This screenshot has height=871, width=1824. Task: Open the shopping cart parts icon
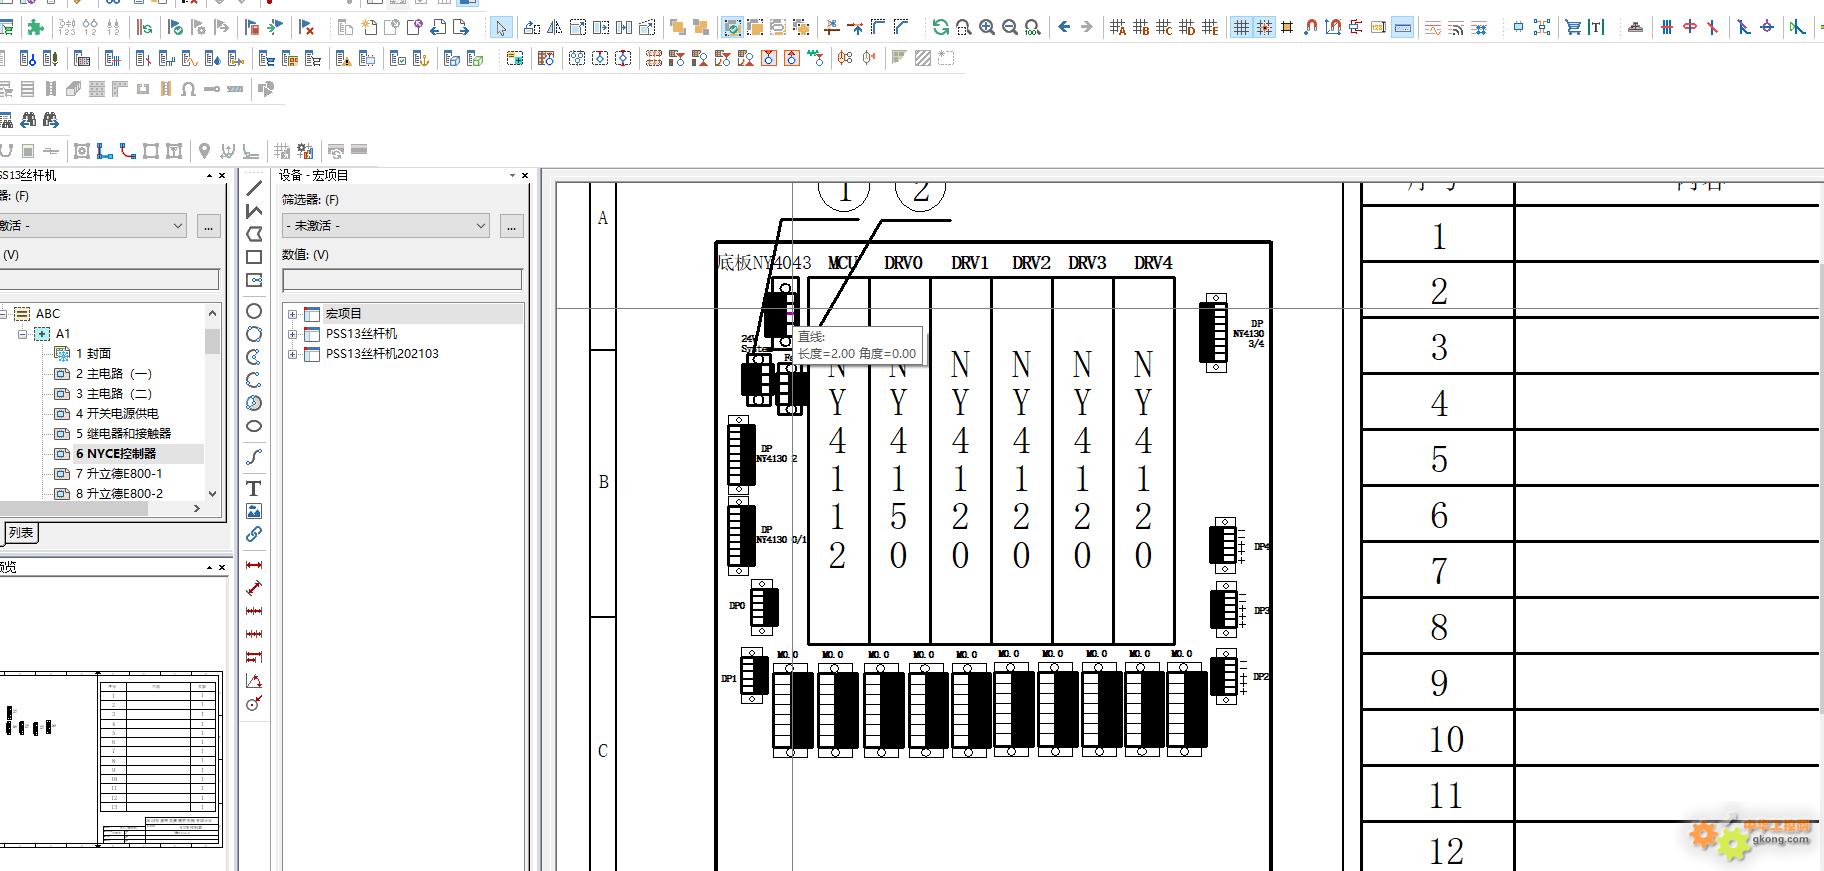[x=1573, y=27]
